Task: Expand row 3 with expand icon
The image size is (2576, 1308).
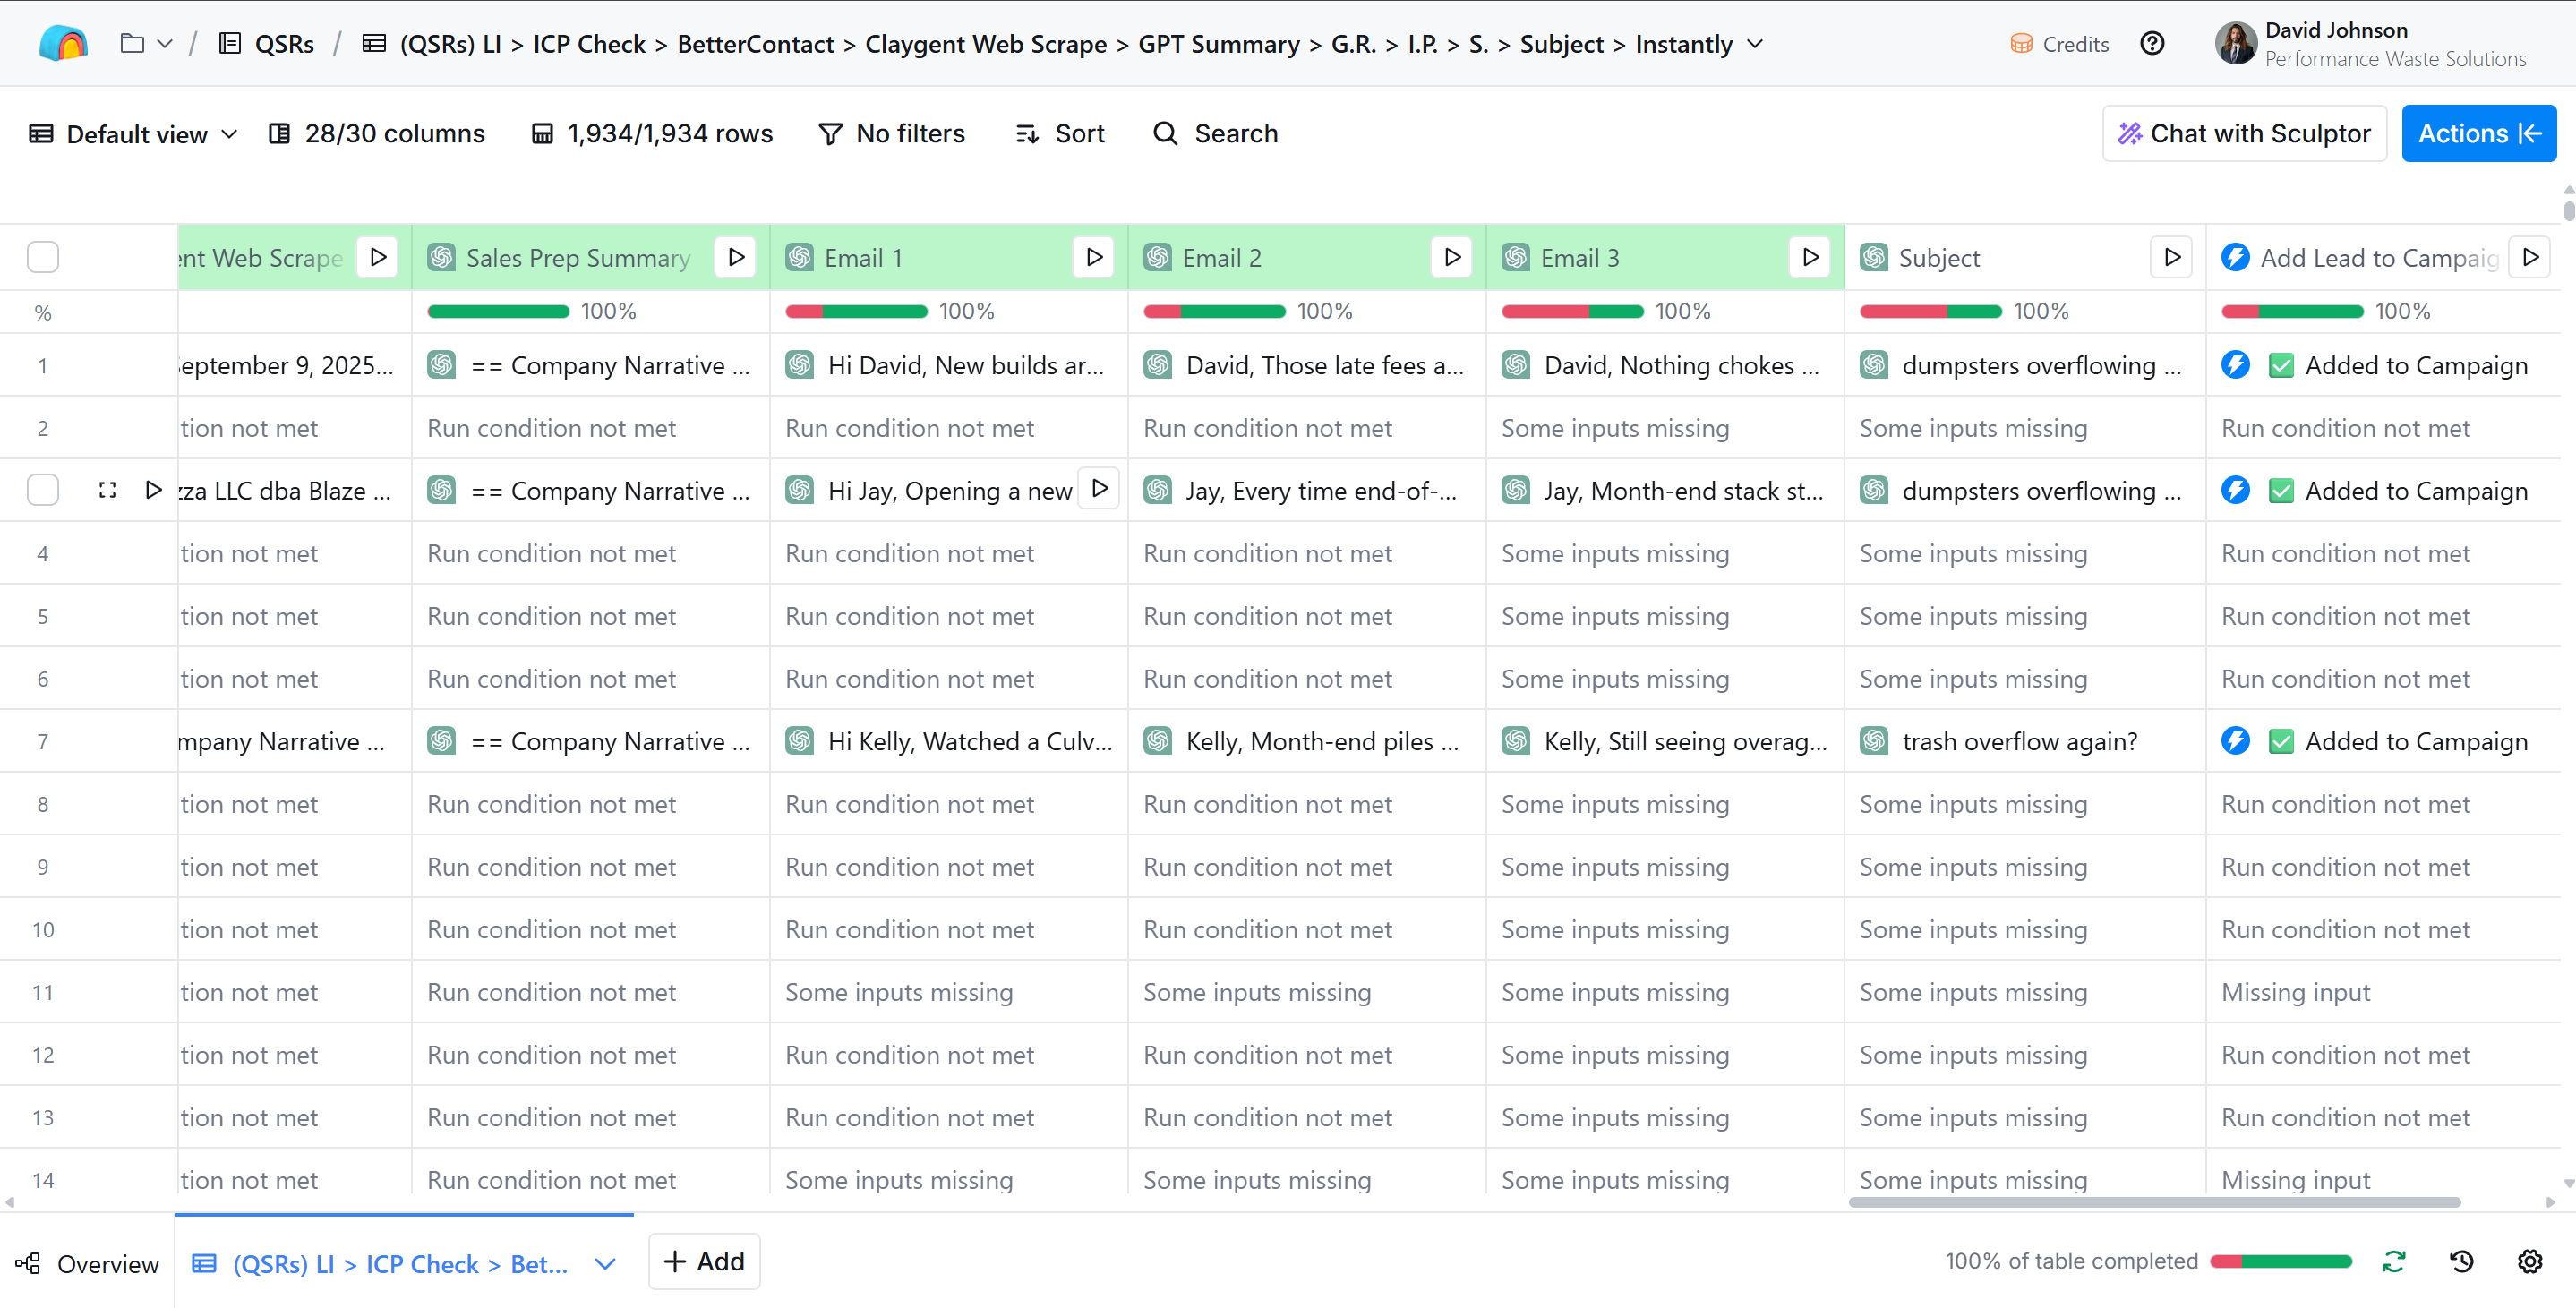Action: (x=108, y=490)
